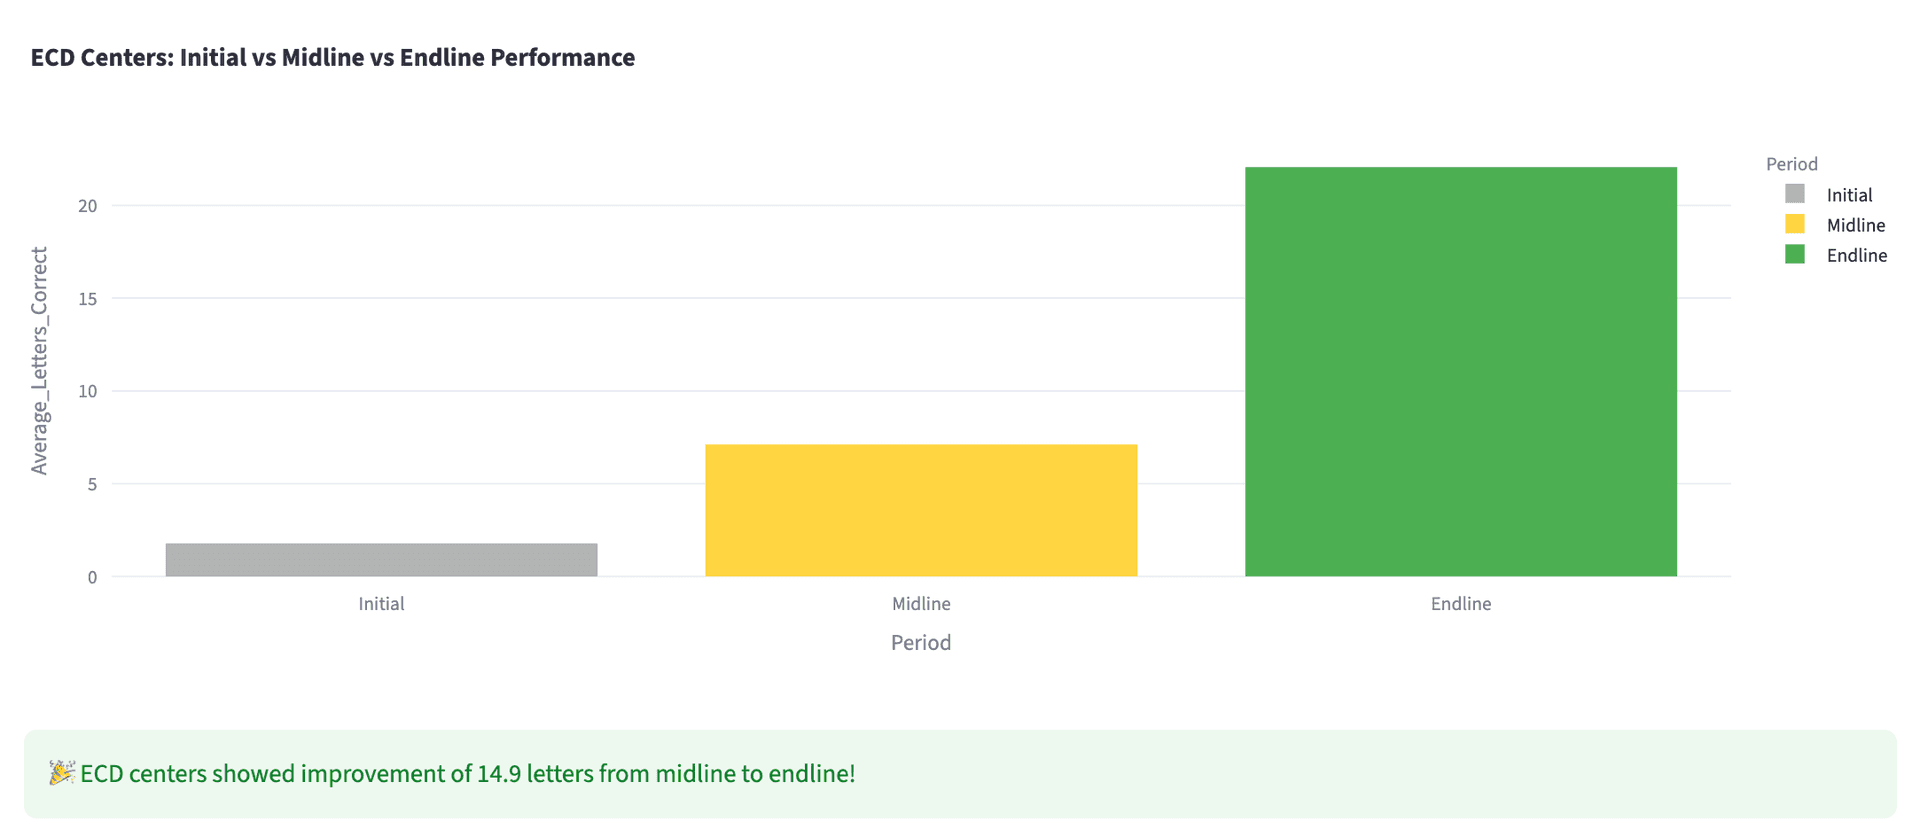Select the green Endline bar
This screenshot has height=839, width=1920.
pyautogui.click(x=1460, y=371)
